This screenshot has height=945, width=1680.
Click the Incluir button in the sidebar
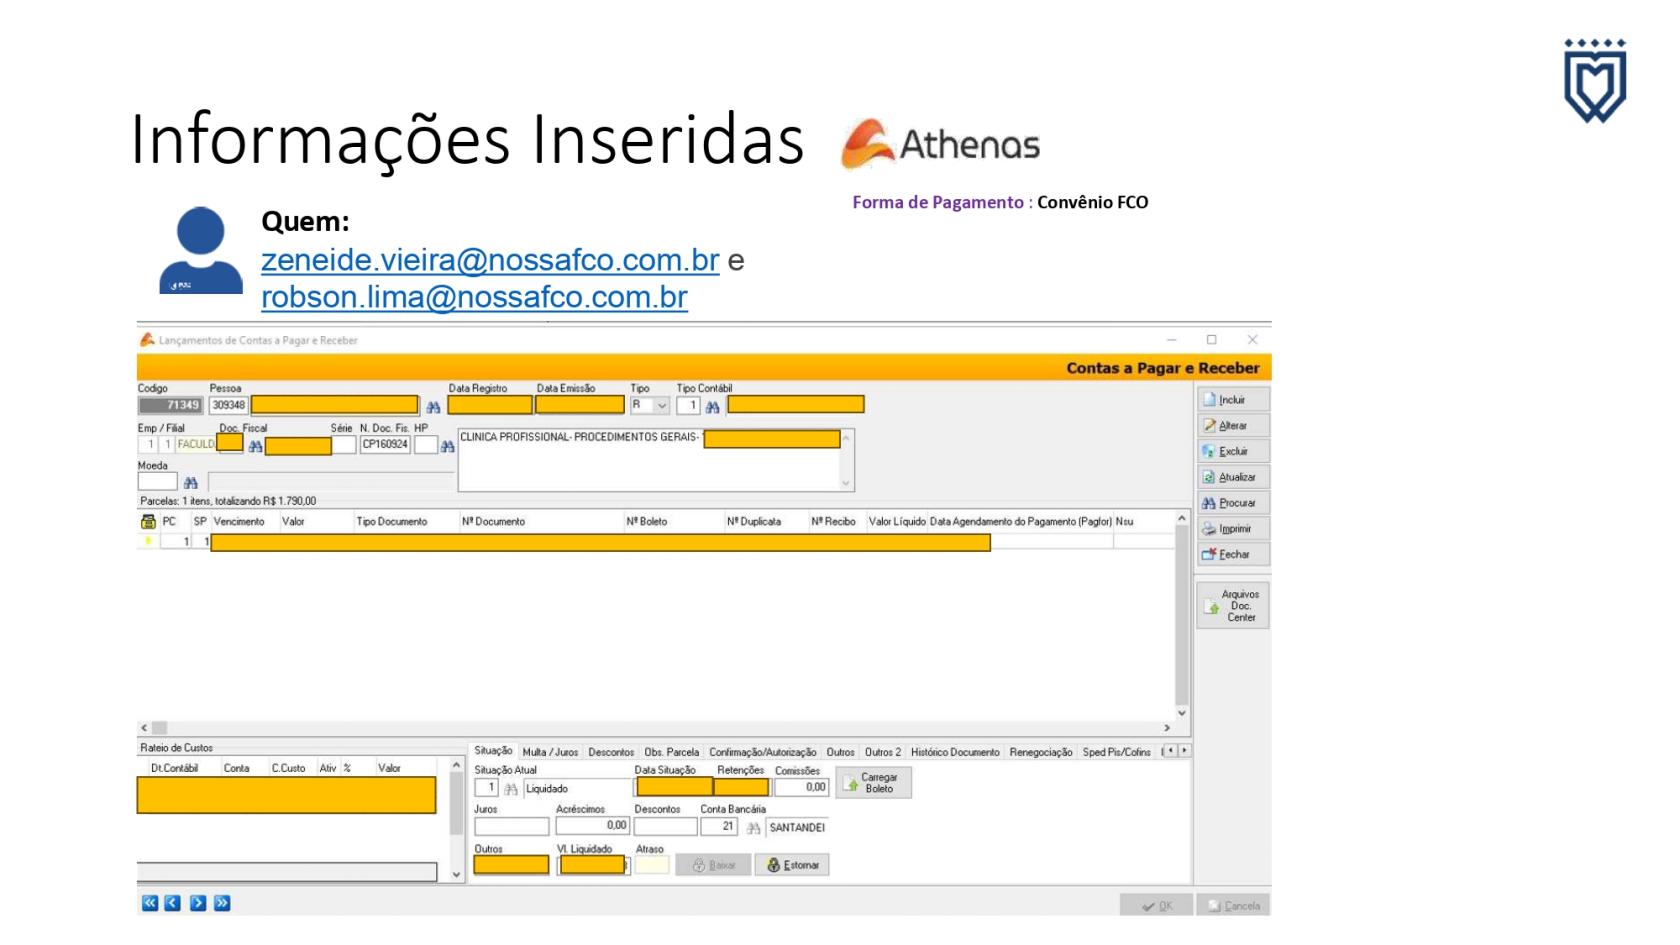[x=1233, y=400]
